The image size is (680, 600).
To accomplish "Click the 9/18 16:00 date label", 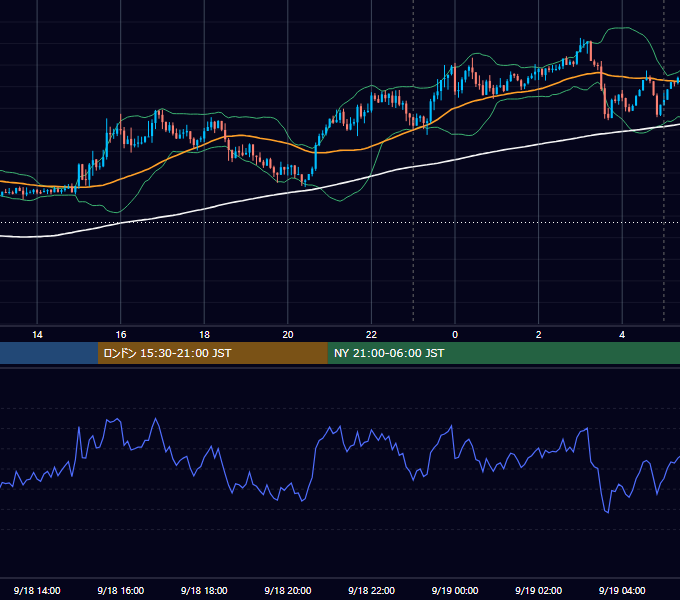I will click(x=121, y=590).
